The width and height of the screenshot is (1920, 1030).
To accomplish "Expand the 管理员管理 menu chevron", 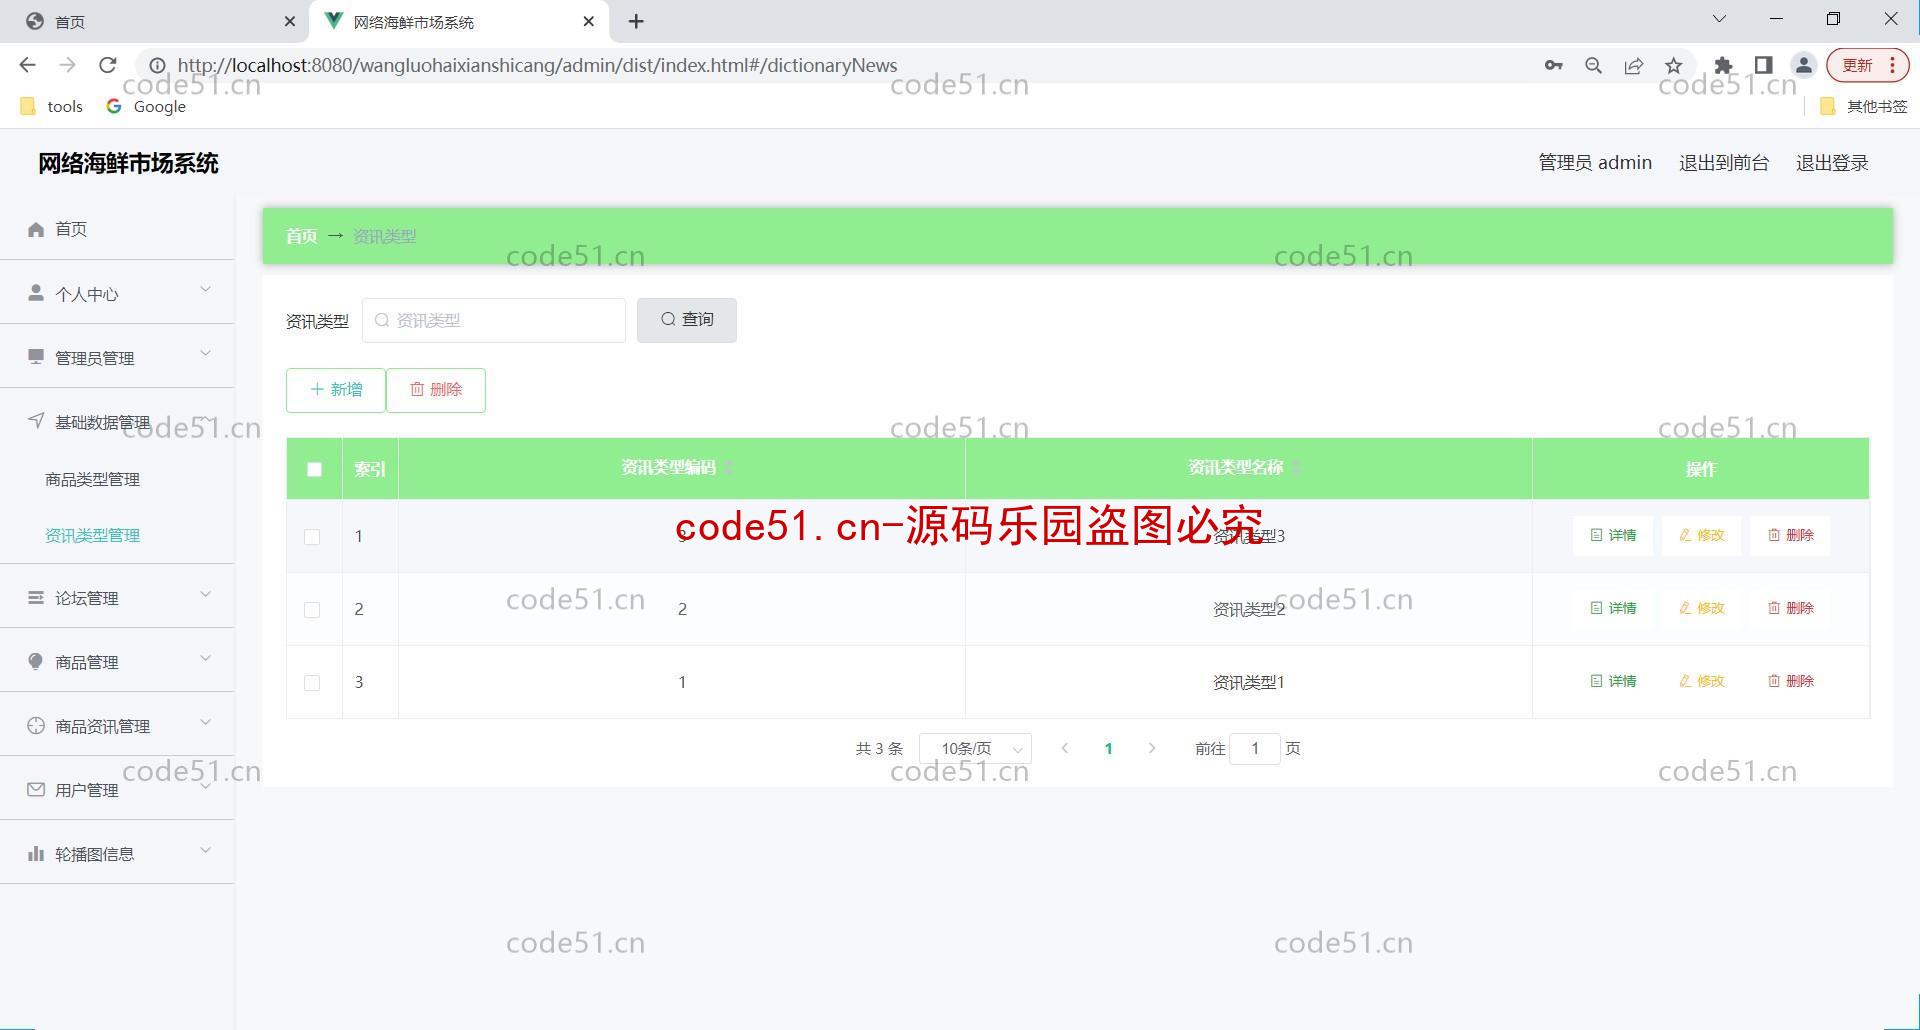I will click(206, 353).
